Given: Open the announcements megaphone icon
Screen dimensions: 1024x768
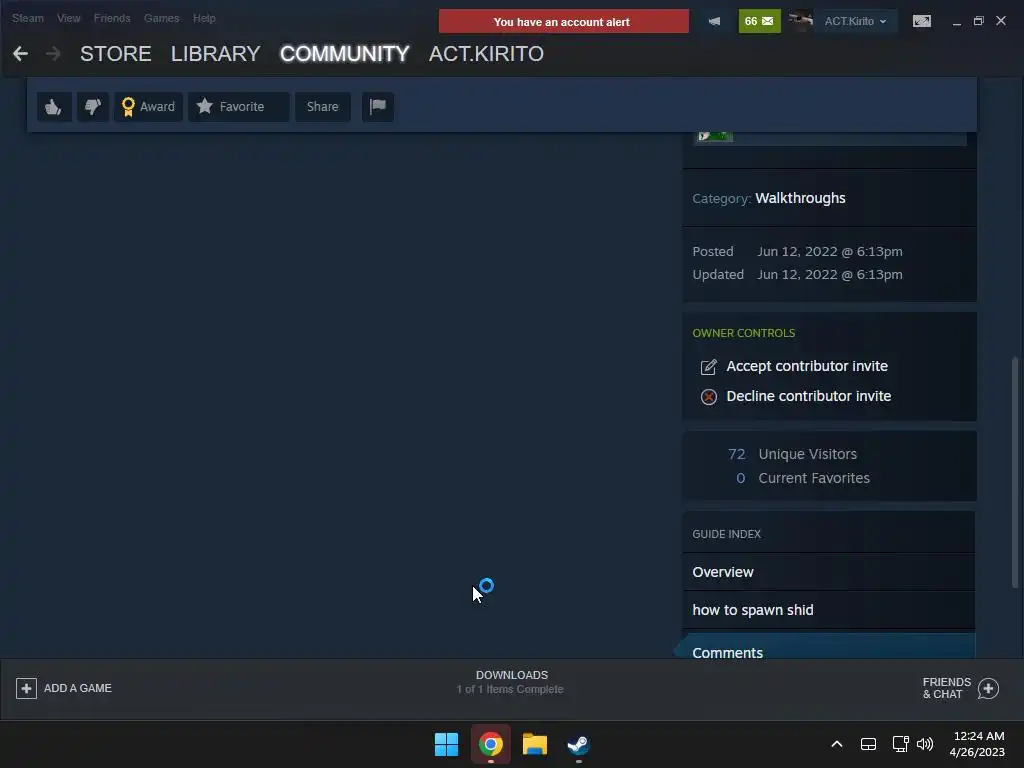Looking at the screenshot, I should tap(714, 22).
